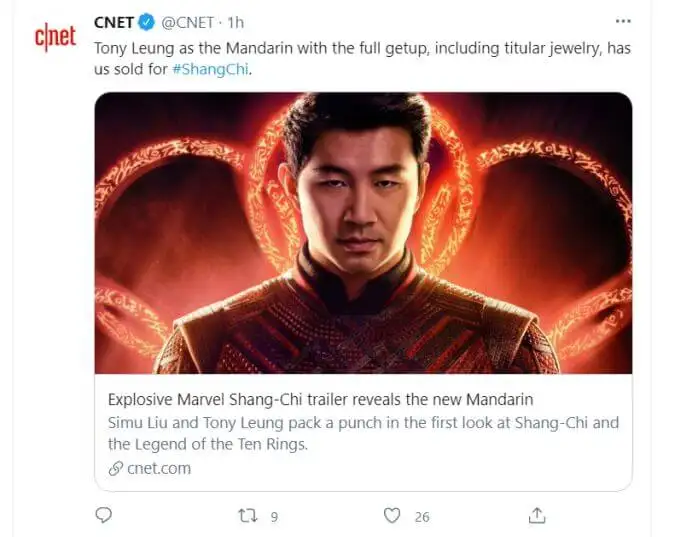Click the chain link icon beside cnet.com
Screen dimensions: 680x537
(x=116, y=468)
